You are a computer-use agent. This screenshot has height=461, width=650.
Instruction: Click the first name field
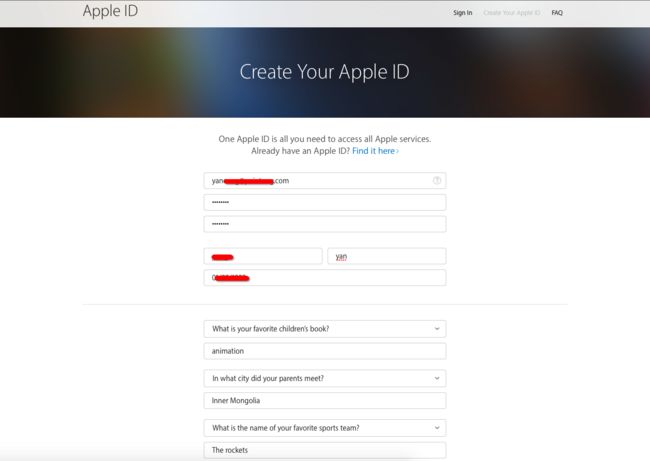click(263, 256)
